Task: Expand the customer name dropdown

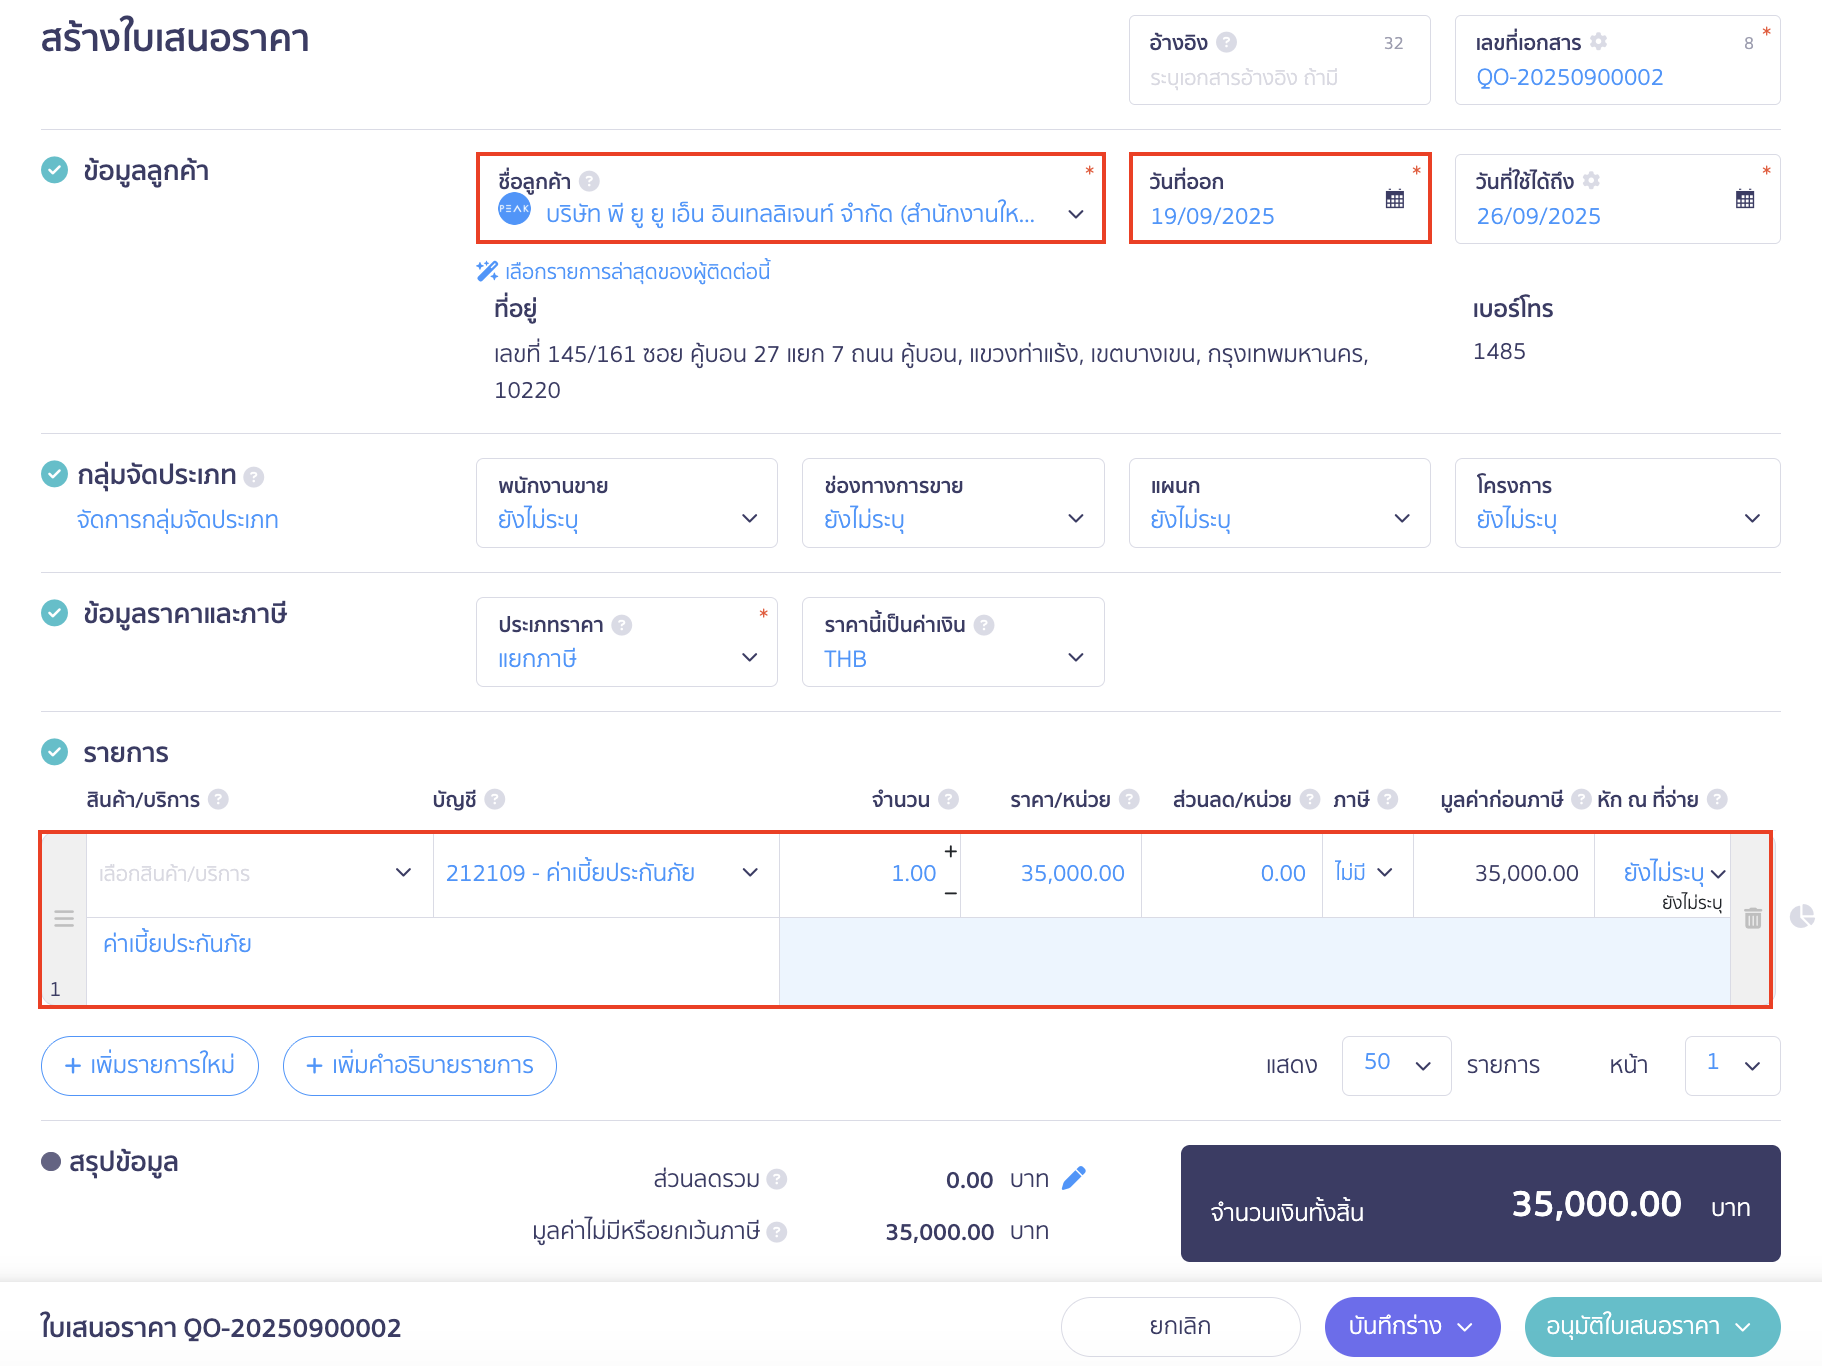Action: (x=1075, y=214)
